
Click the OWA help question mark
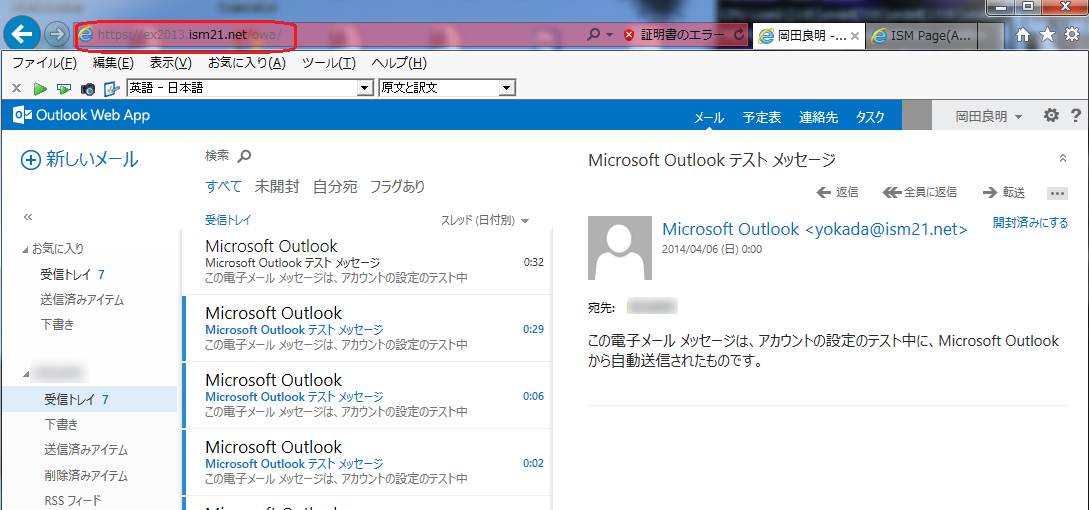point(1076,116)
